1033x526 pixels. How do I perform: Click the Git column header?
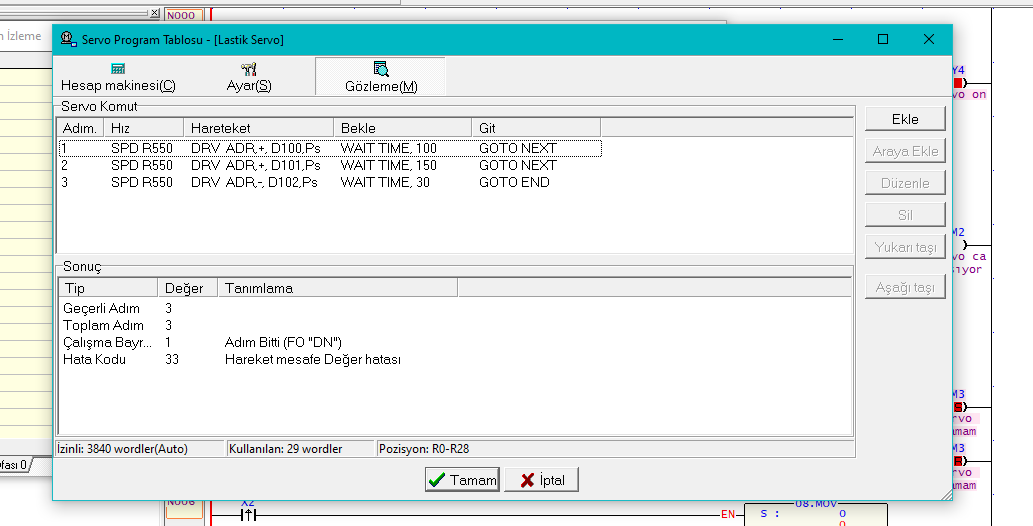(x=535, y=128)
